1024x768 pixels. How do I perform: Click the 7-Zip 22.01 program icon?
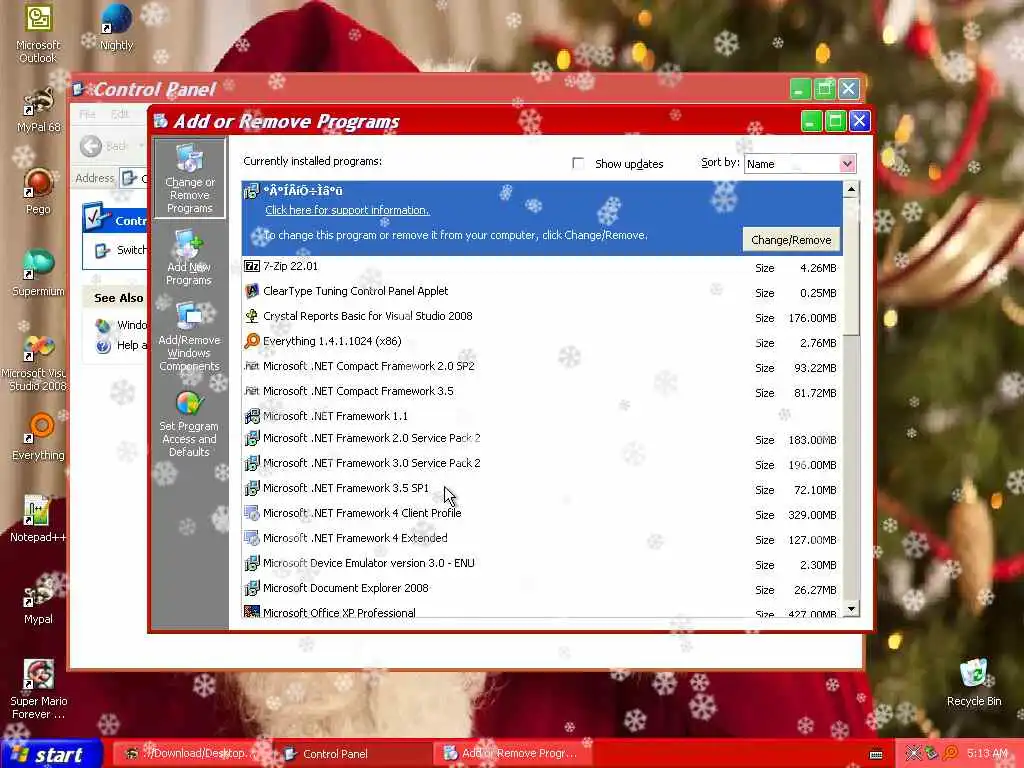point(251,266)
